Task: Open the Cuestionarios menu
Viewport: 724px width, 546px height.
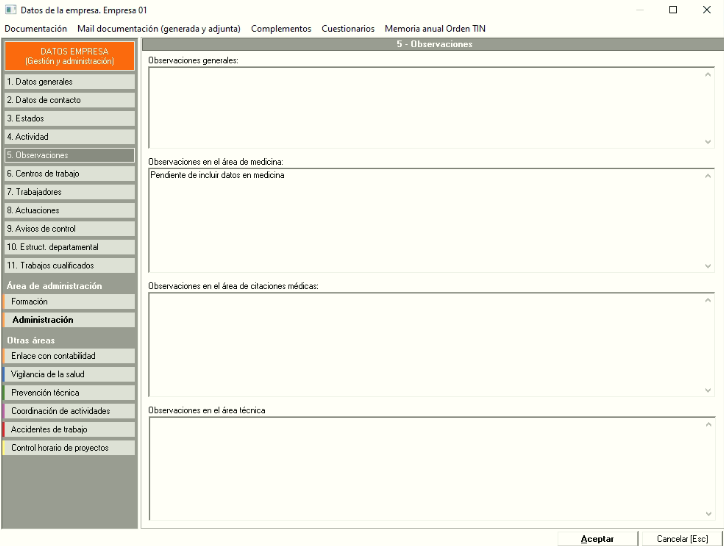Action: (348, 29)
